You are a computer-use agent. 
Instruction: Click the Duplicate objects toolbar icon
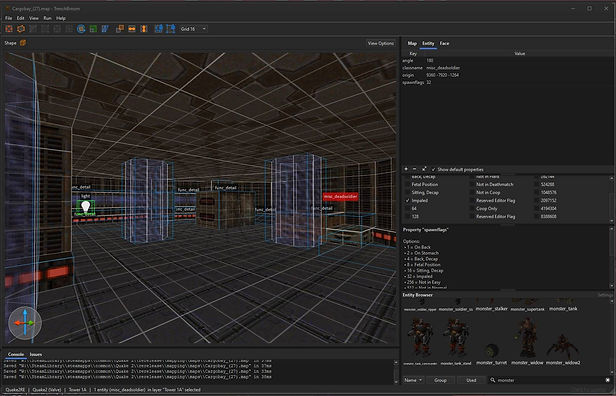tap(120, 29)
